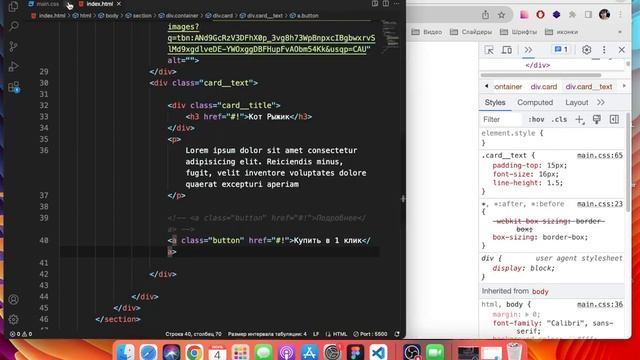This screenshot has width=640, height=360.
Task: Switch to the main.css editor tab
Action: coord(44,4)
